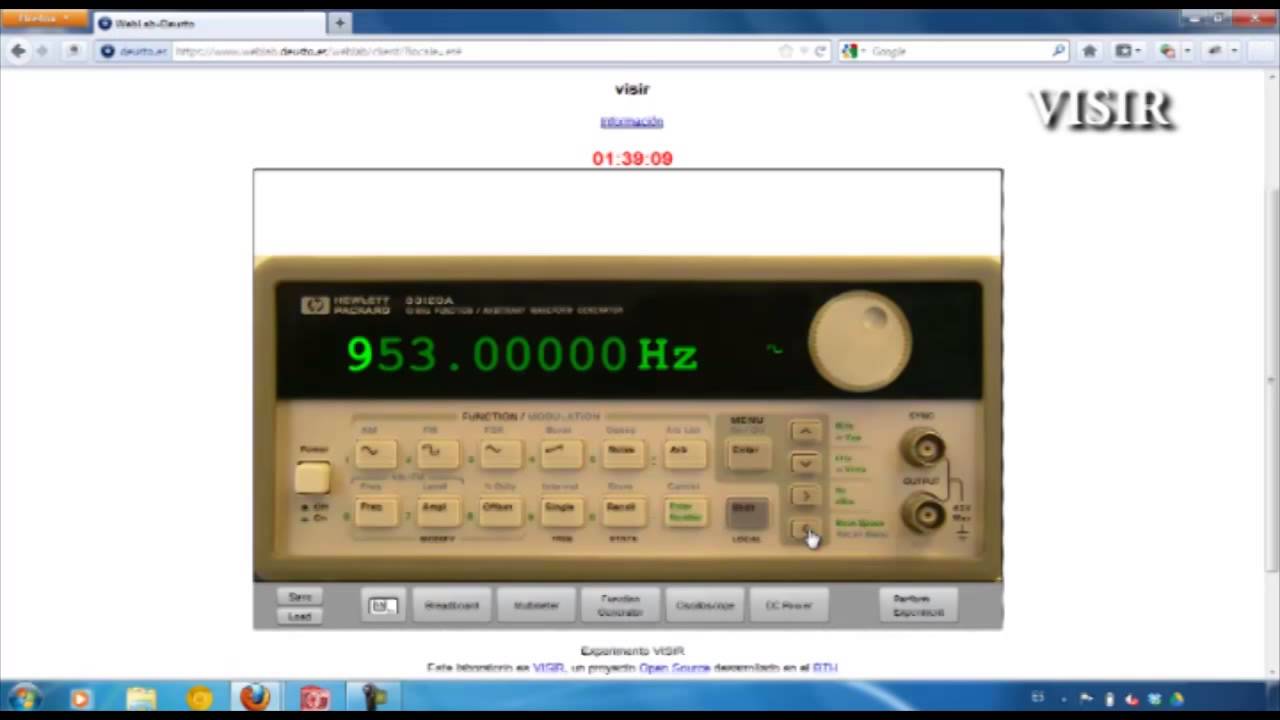Bookmark this page with star icon
1280x720 pixels.
coord(785,51)
